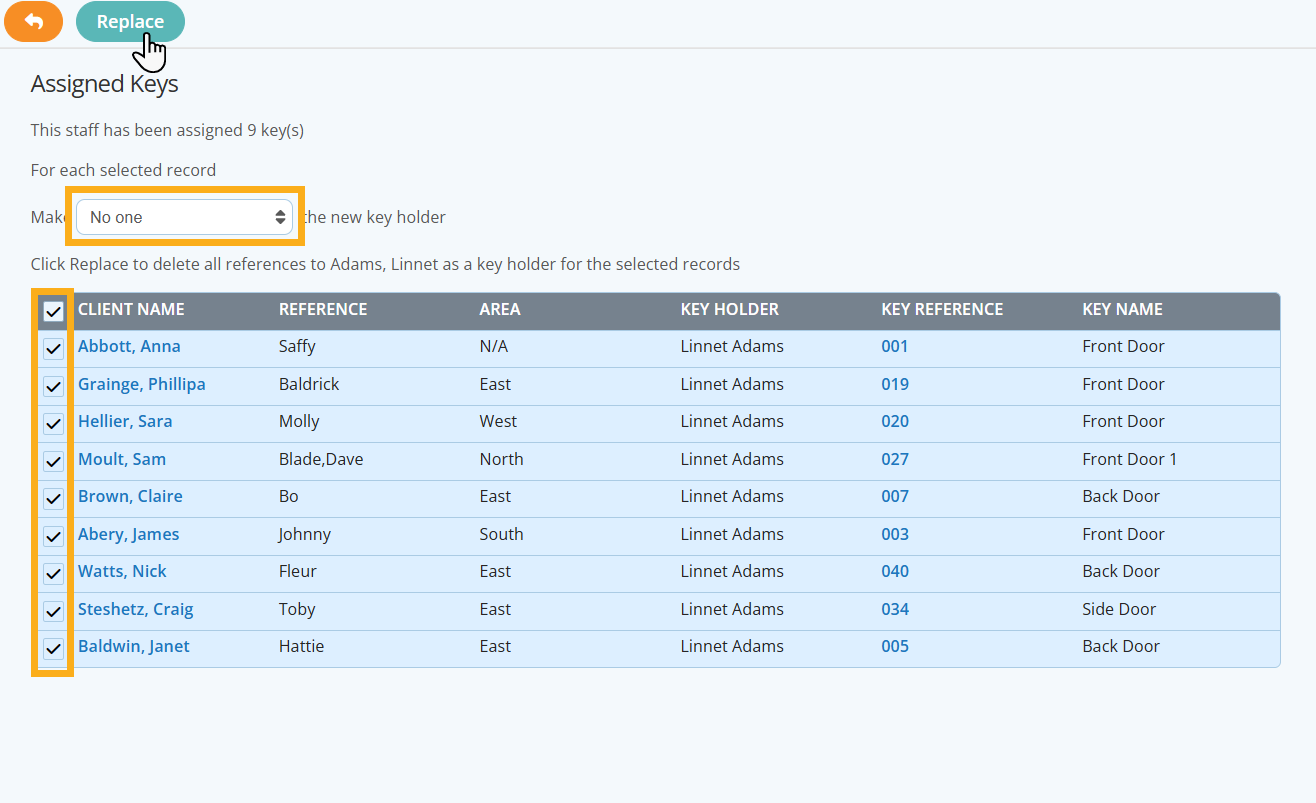
Task: Open the Watts, Nick client record
Action: [x=122, y=571]
